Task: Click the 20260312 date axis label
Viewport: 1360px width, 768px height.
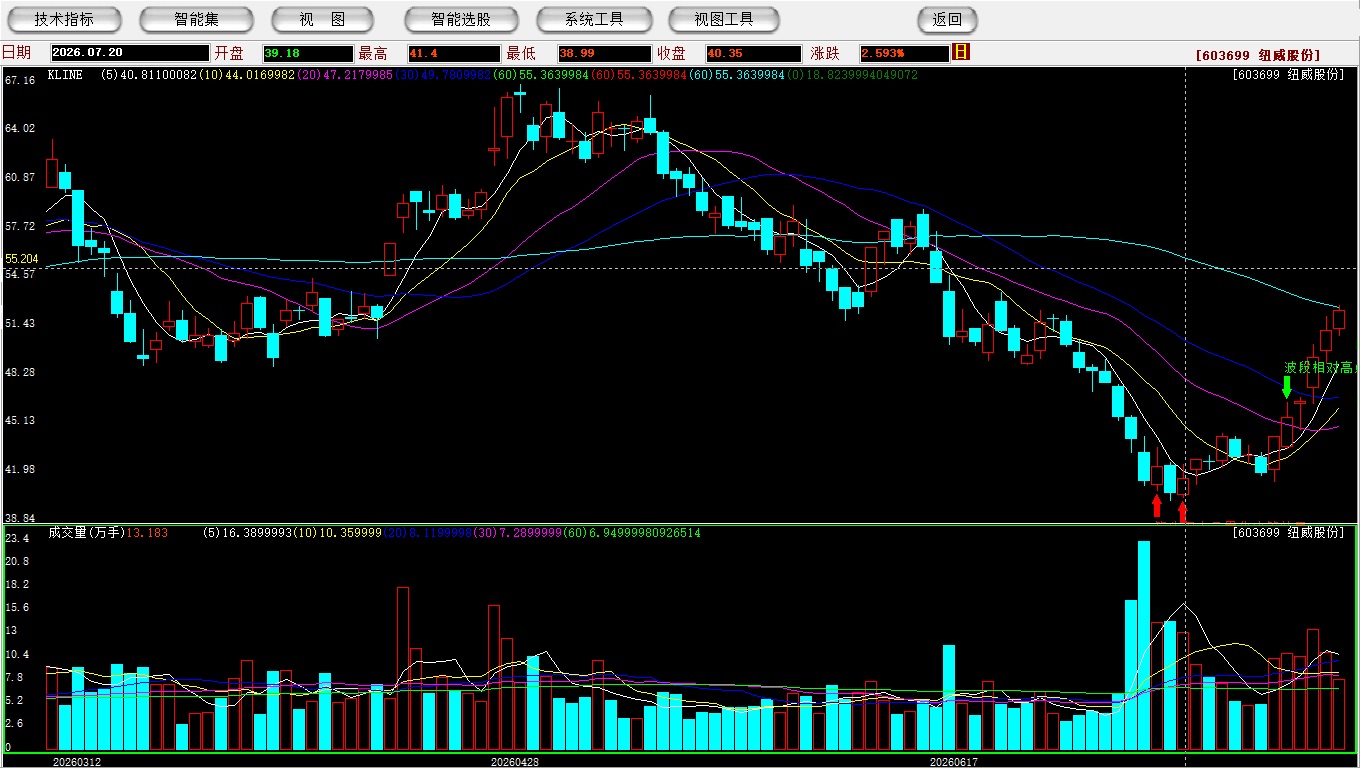Action: point(76,762)
